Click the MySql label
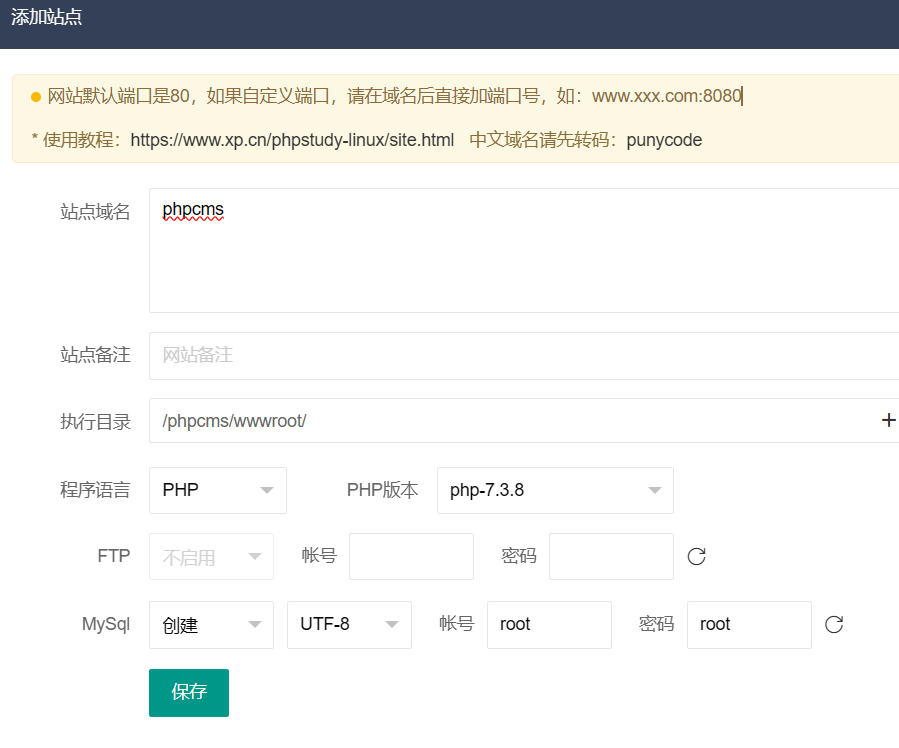This screenshot has width=899, height=748. point(106,624)
